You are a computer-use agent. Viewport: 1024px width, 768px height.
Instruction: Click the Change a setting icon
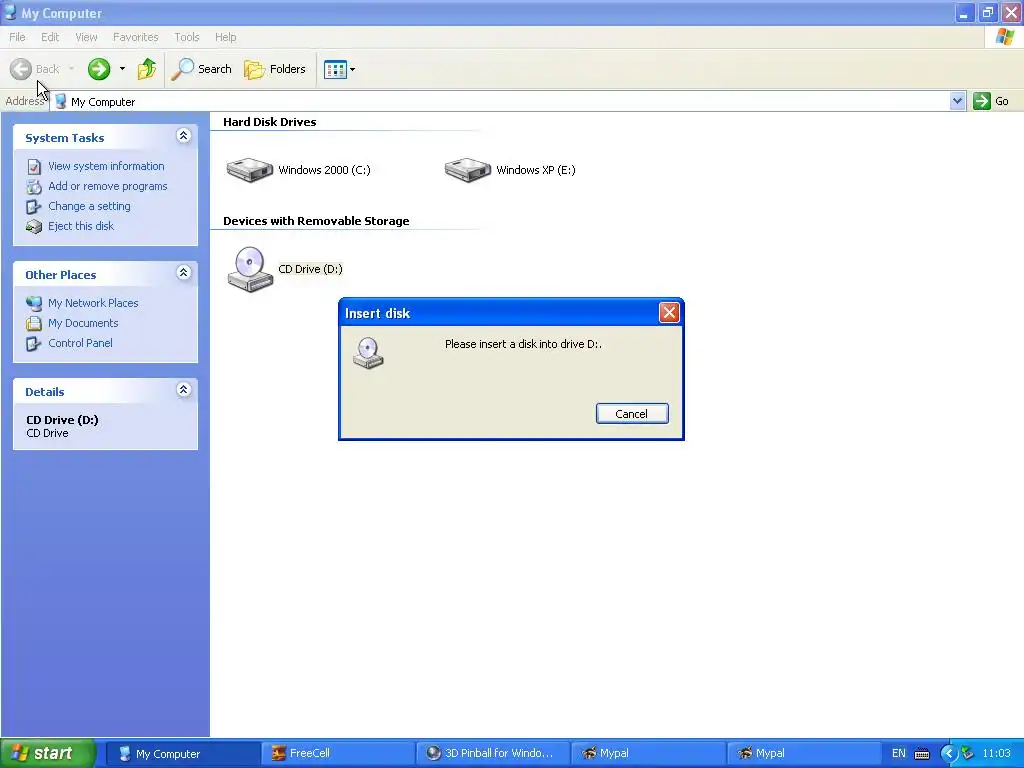(x=34, y=207)
